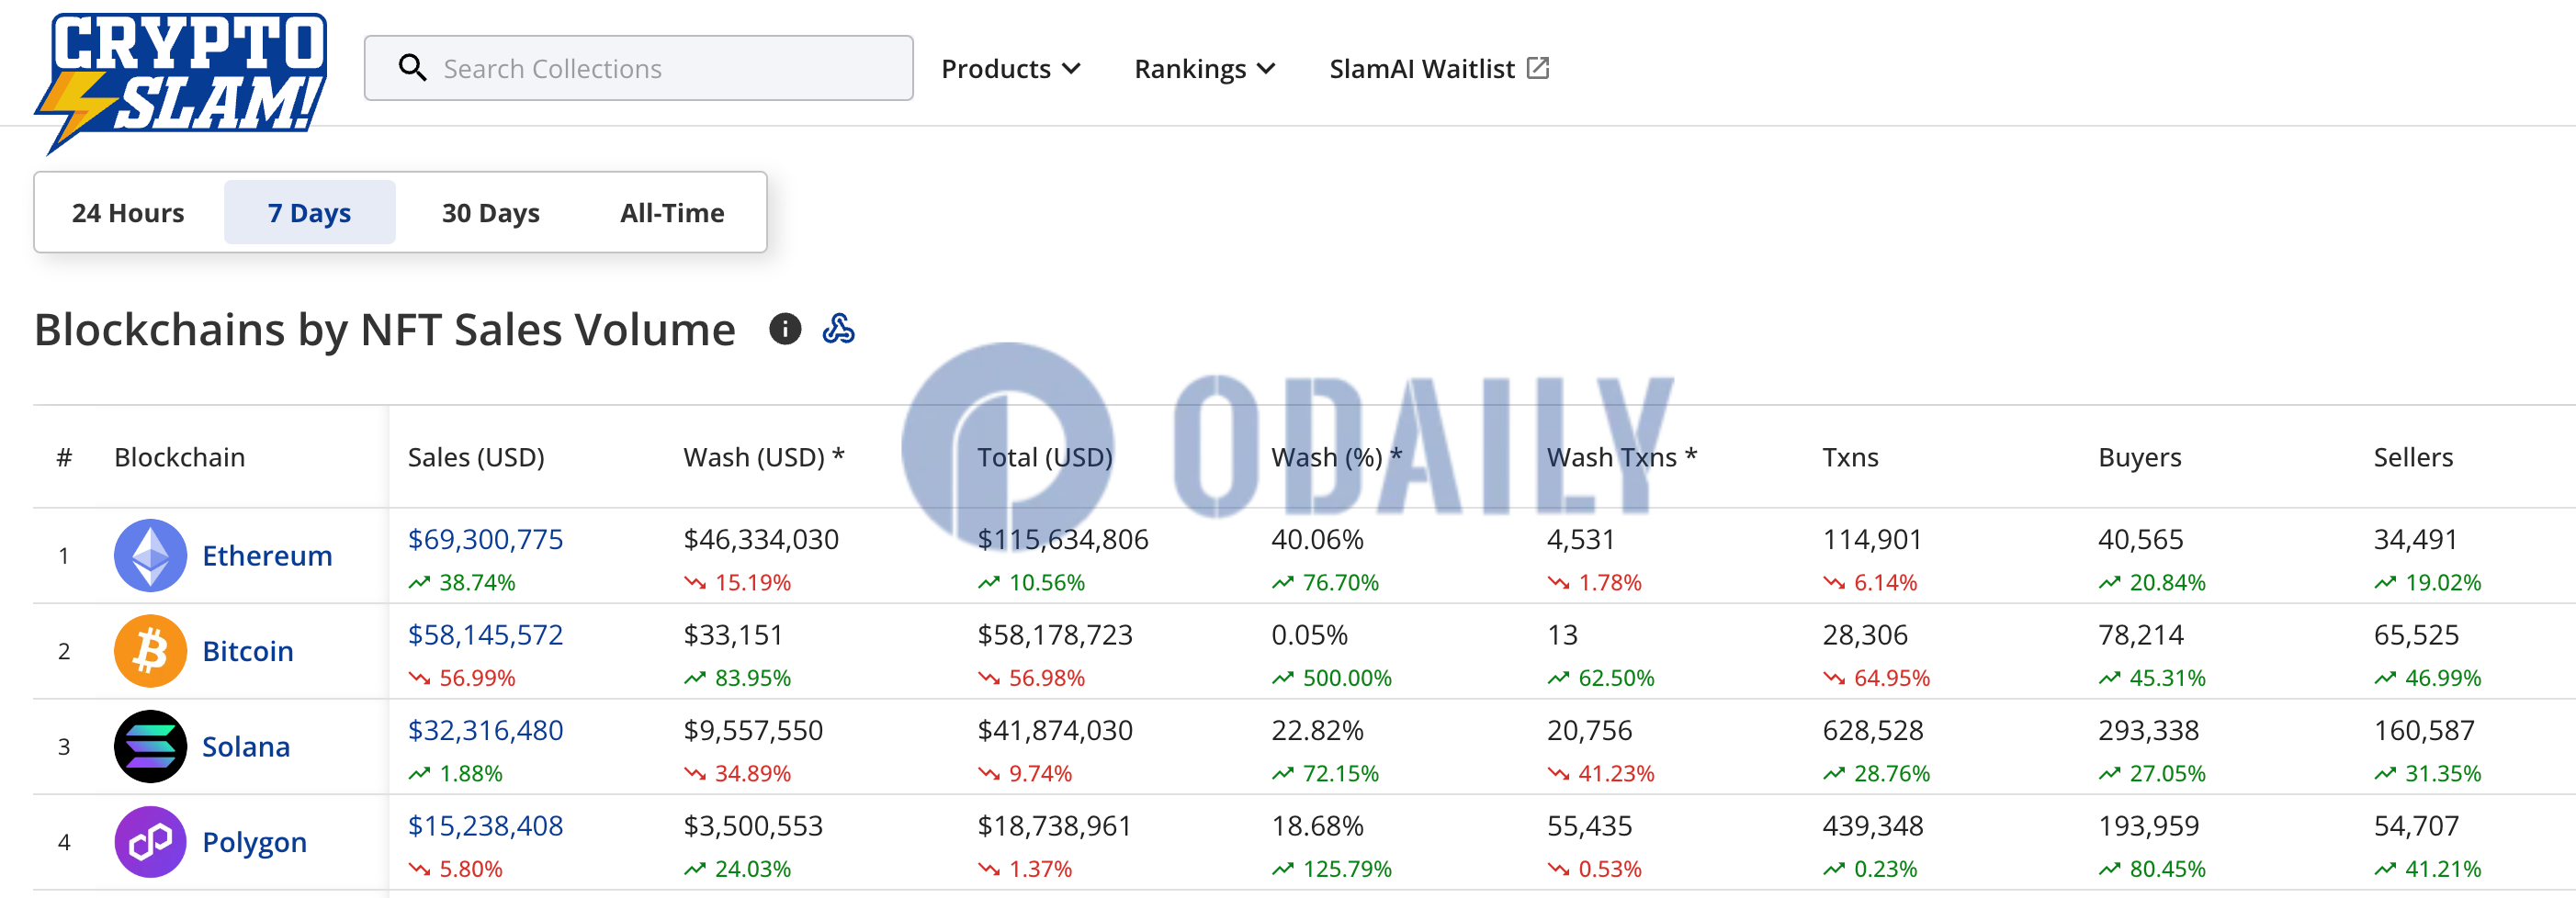Click the Solana logo icon
This screenshot has height=898, width=2576.
click(150, 746)
